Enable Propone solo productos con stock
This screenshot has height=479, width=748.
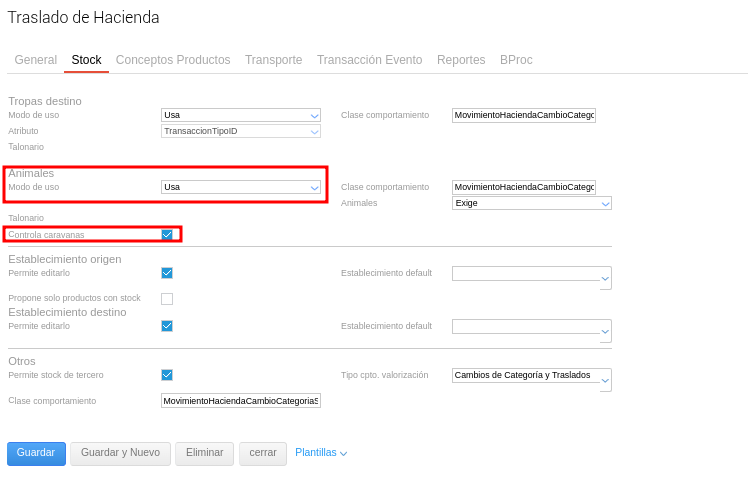pos(167,298)
